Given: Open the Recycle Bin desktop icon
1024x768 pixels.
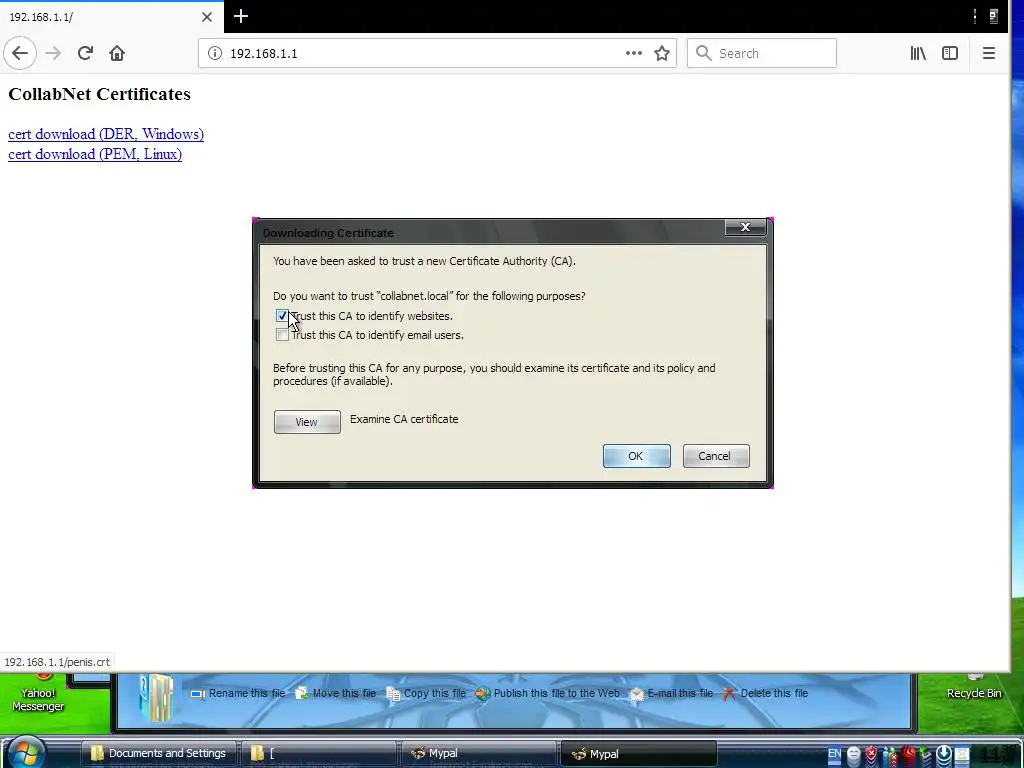Looking at the screenshot, I should pyautogui.click(x=974, y=688).
